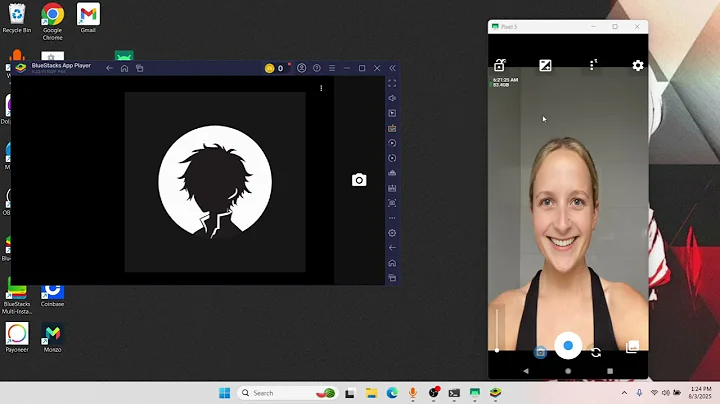Select the Gmail desktop shortcut
720x404 pixels.
pos(88,18)
